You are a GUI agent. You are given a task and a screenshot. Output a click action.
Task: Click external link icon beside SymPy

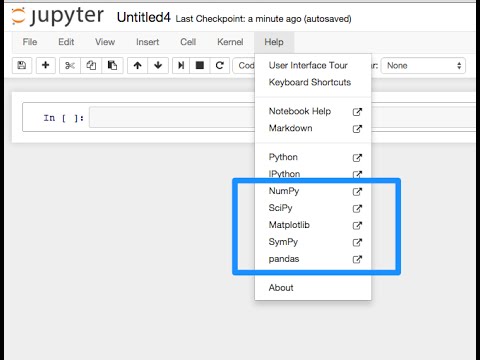(x=357, y=242)
